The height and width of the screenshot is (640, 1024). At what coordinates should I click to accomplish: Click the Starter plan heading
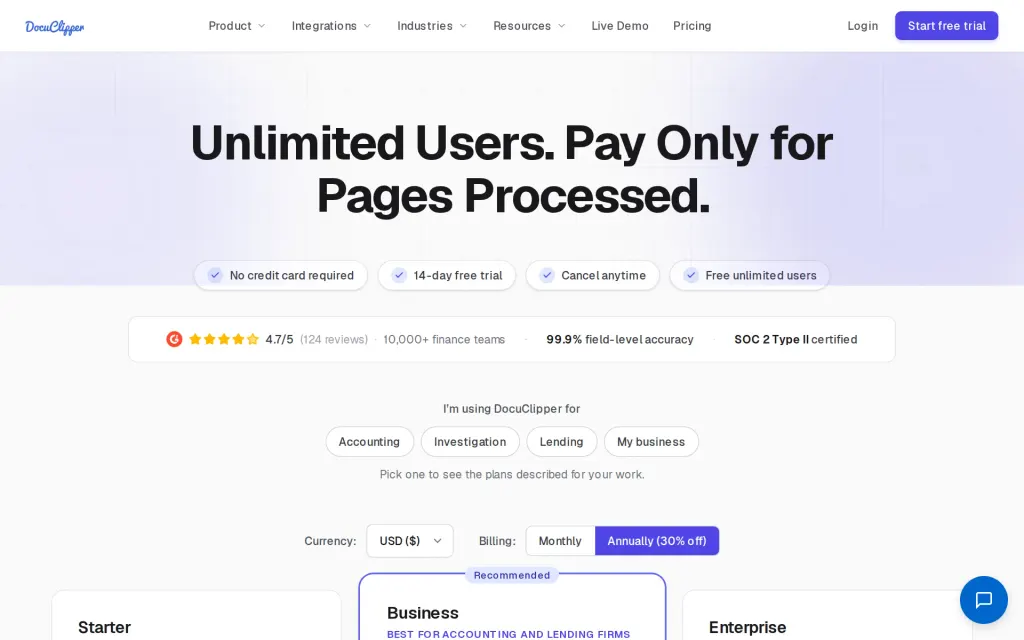(104, 628)
